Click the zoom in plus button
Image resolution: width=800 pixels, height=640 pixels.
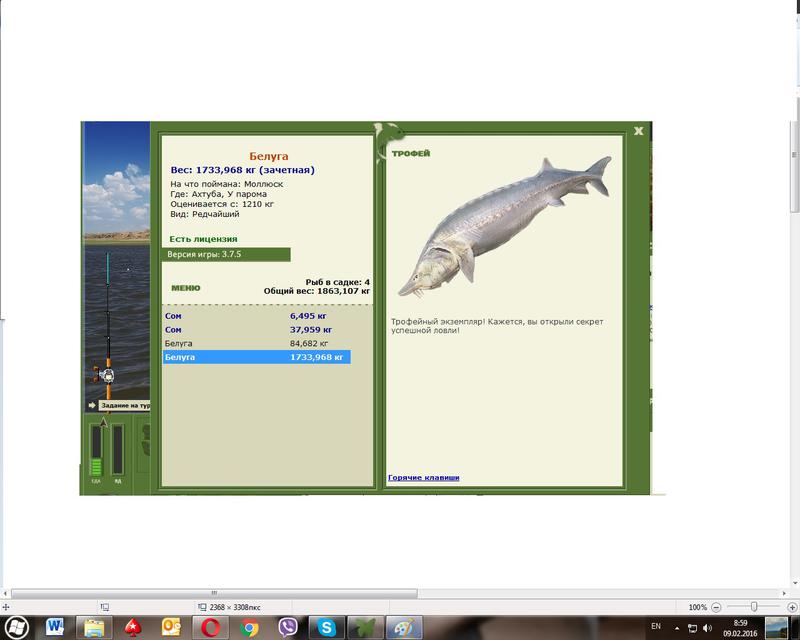[792, 607]
